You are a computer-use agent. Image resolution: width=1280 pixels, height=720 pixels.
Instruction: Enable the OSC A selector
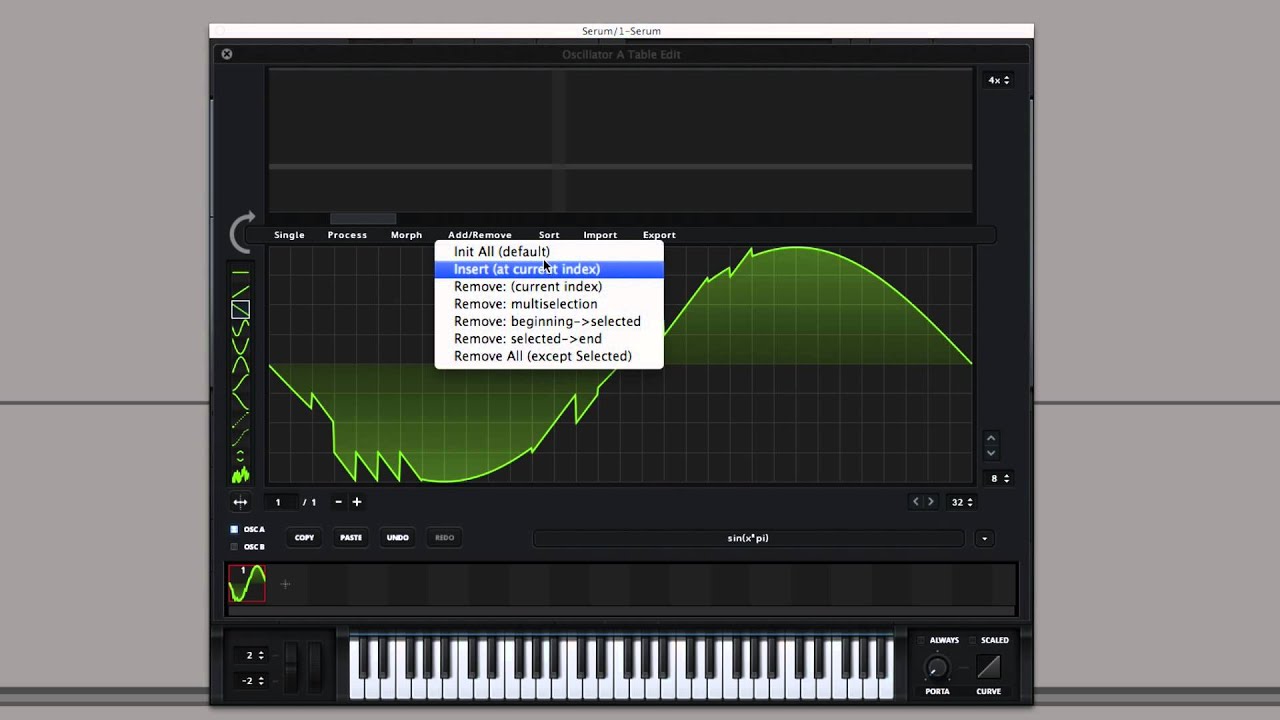234,529
